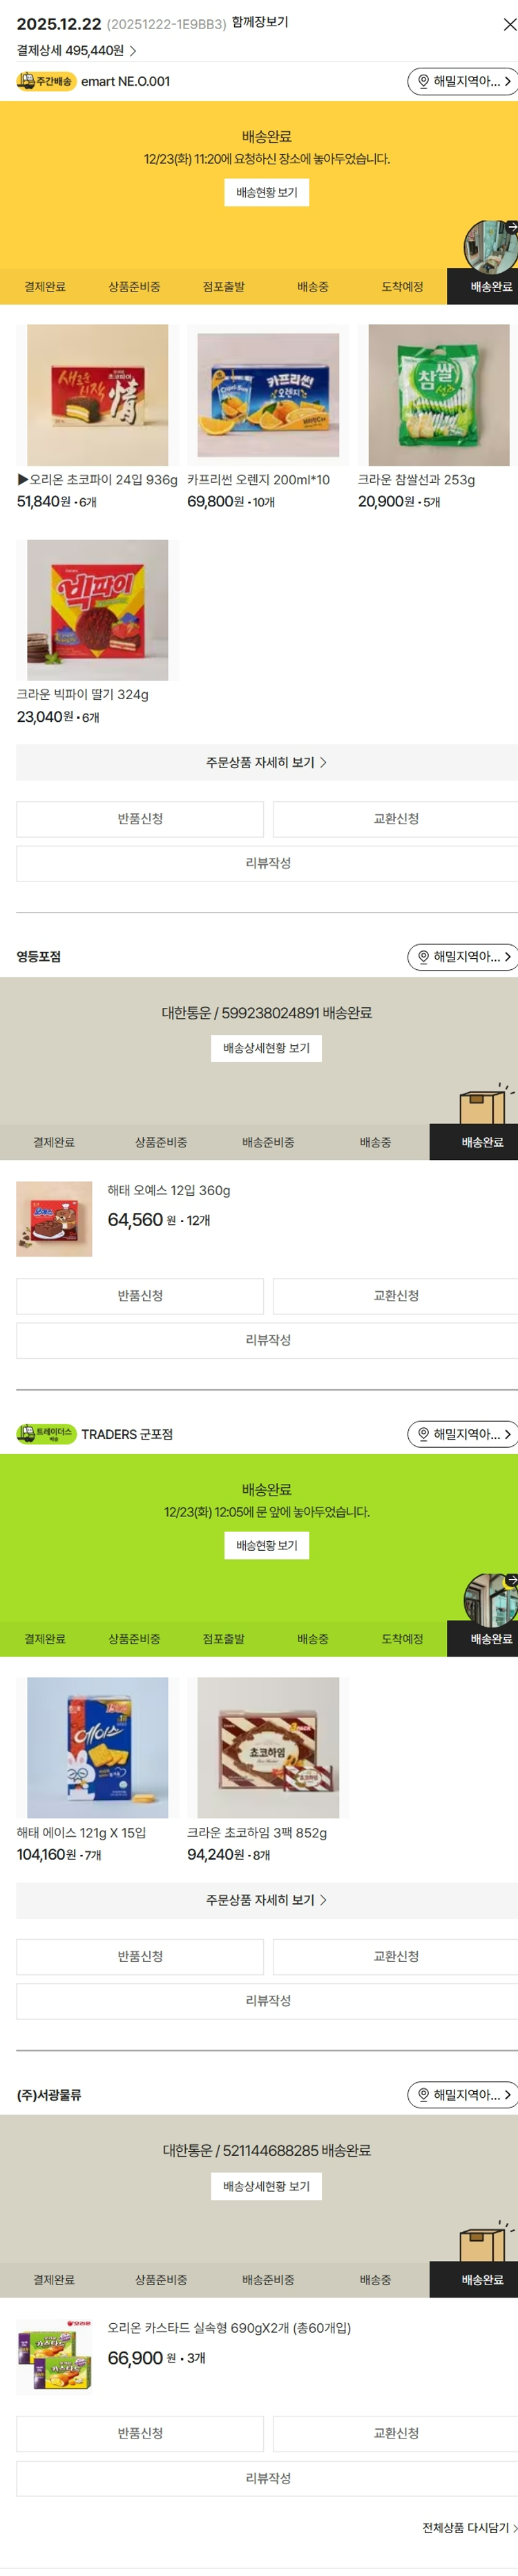Image resolution: width=518 pixels, height=2576 pixels.
Task: Select the 점포출발 step in TRADERS progress bar
Action: (223, 1639)
